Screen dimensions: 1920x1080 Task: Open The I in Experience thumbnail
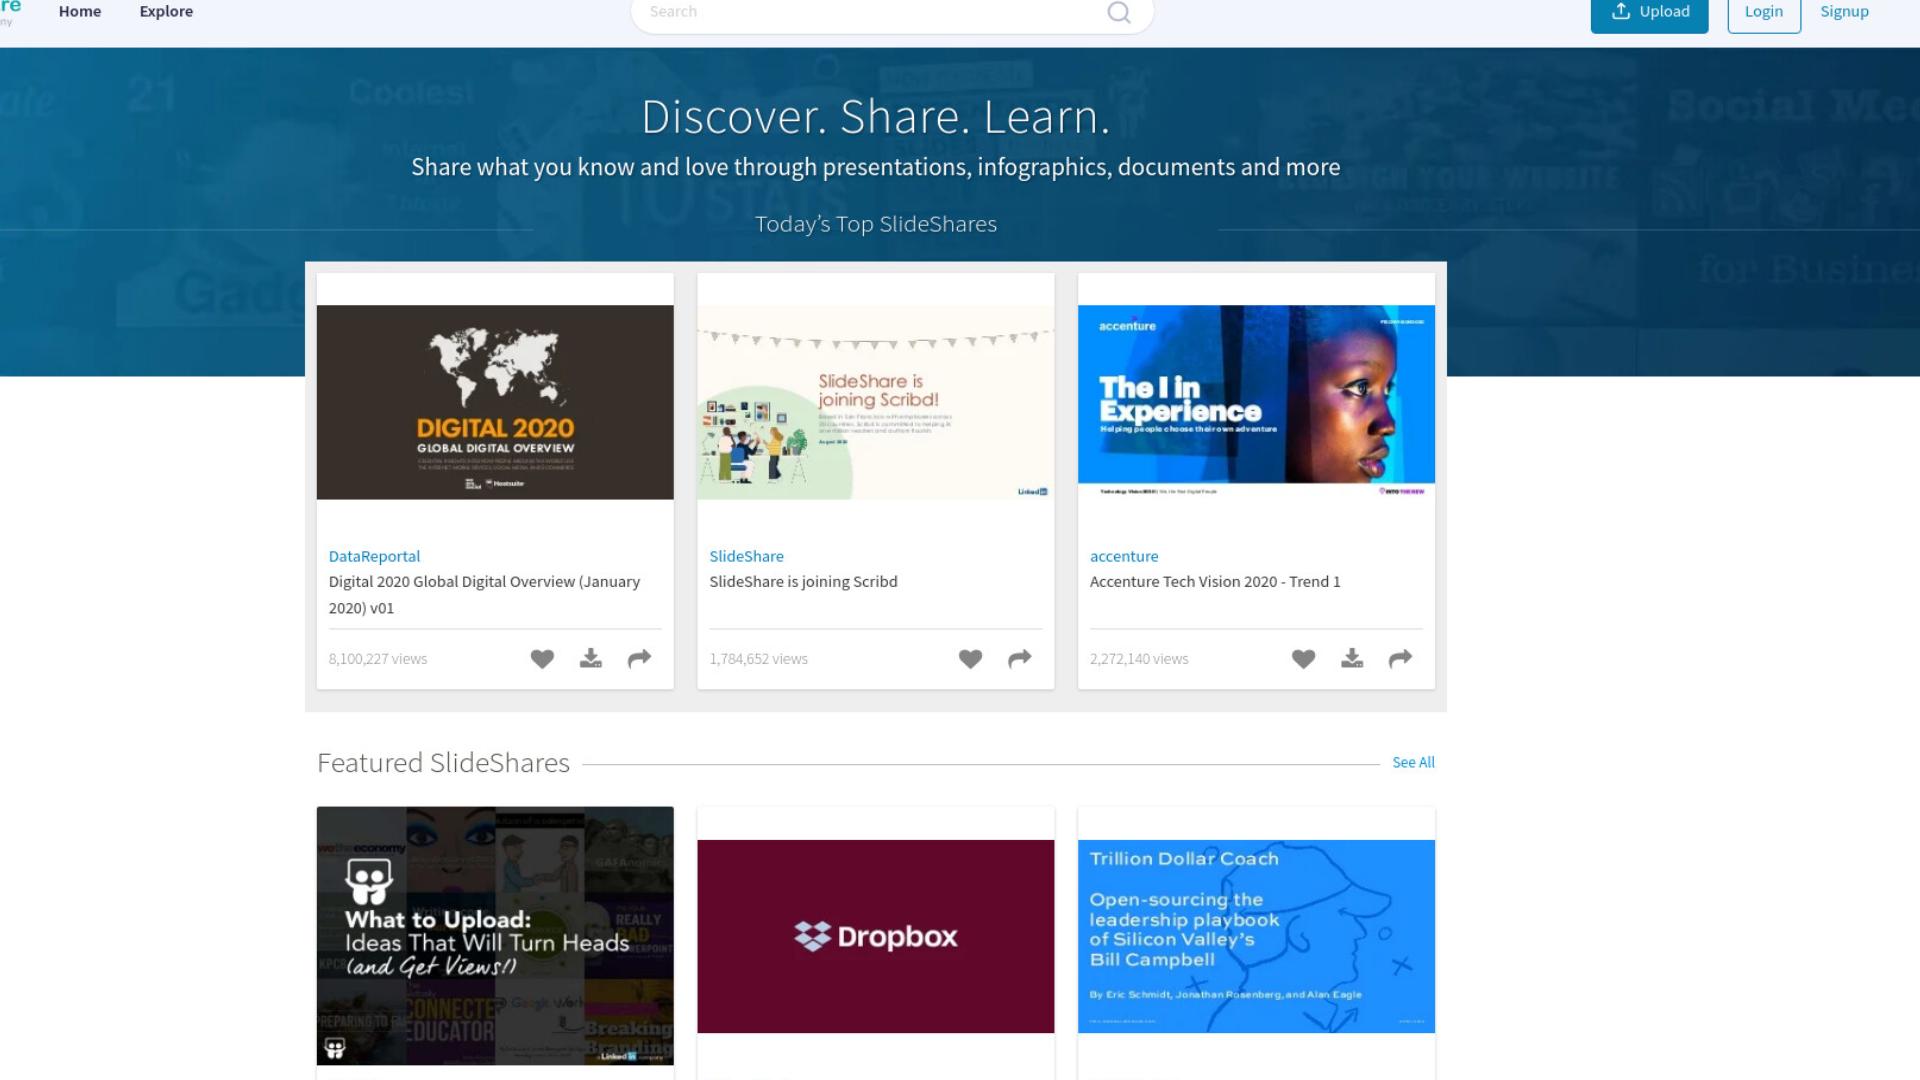[x=1256, y=402]
